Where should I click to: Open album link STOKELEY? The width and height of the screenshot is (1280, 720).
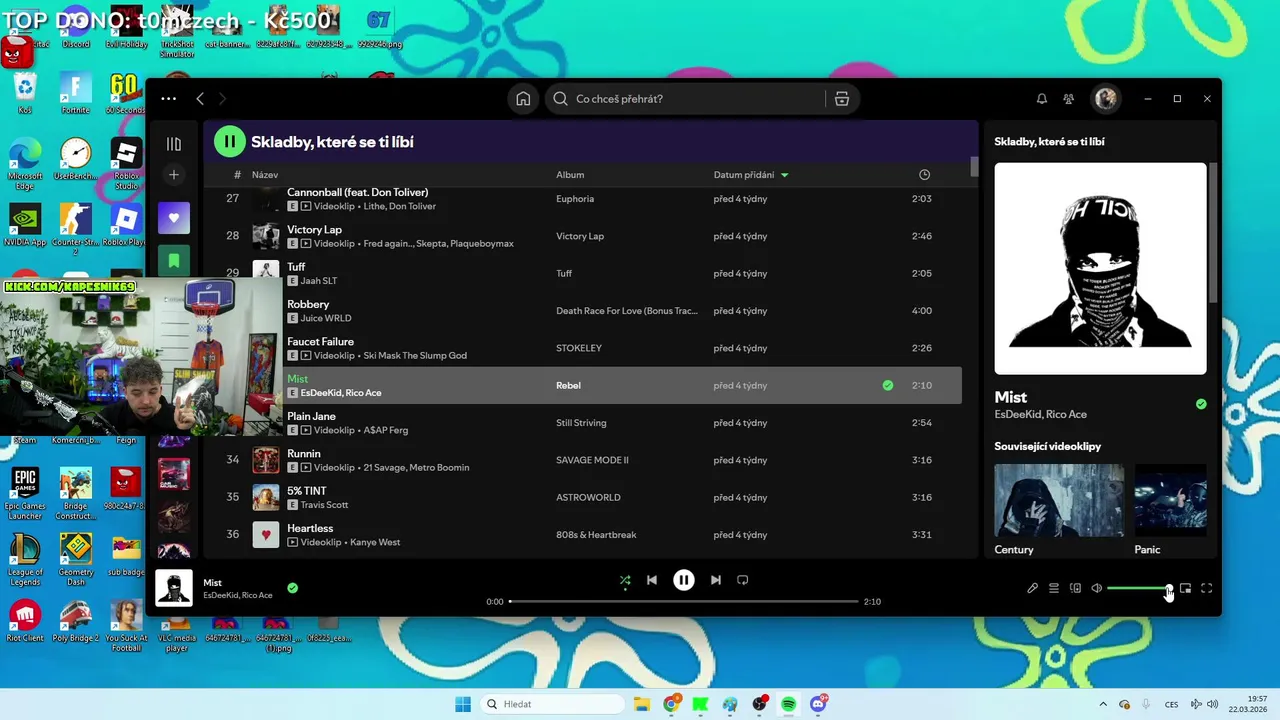pos(579,348)
